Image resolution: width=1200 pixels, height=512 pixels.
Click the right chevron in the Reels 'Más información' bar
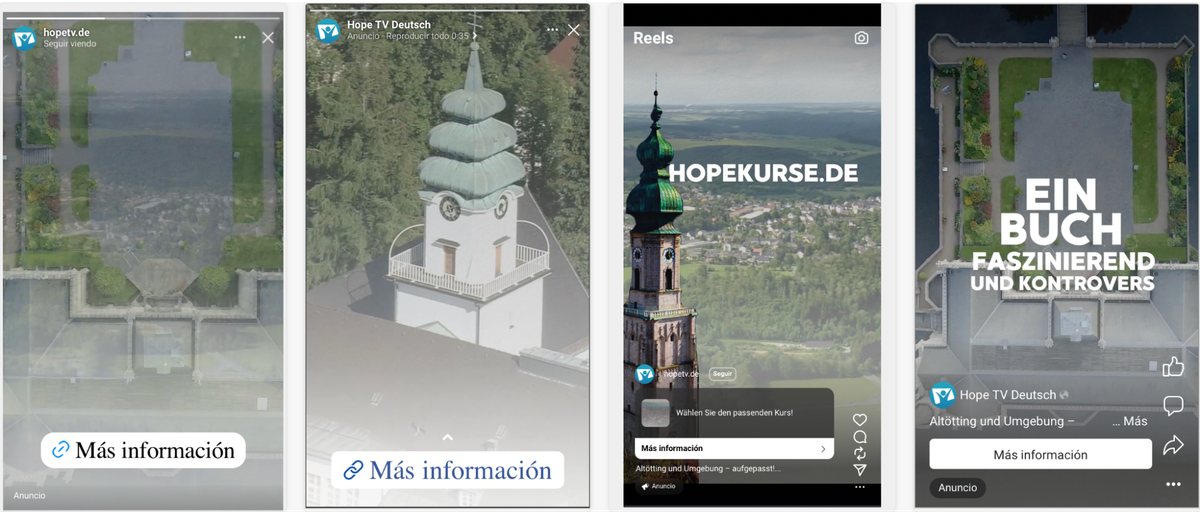[x=822, y=449]
